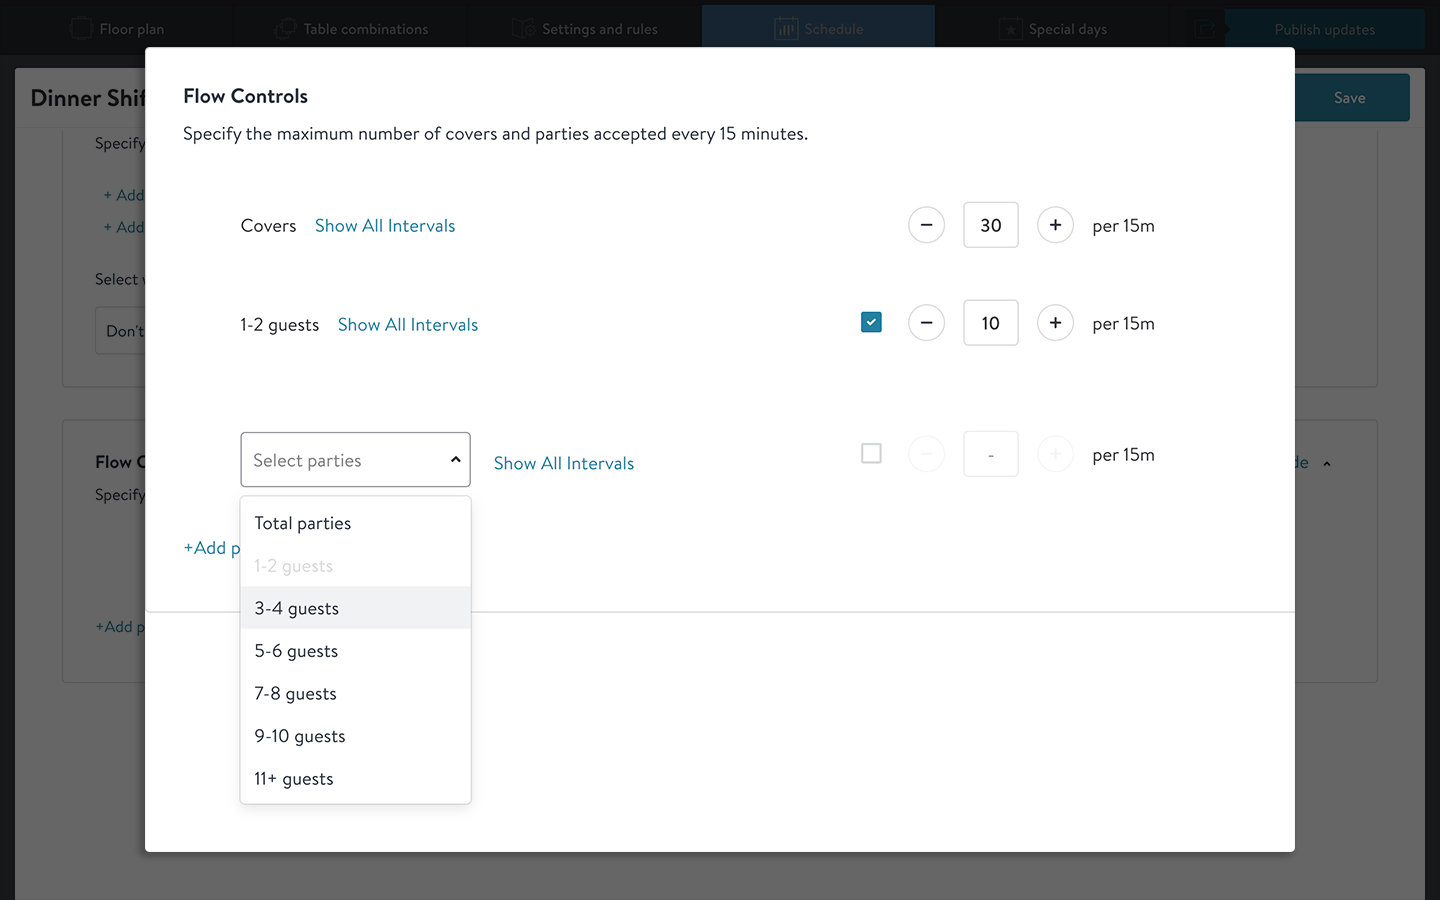Screen dimensions: 1440x900
Task: Show all intervals for Covers
Action: 385,226
